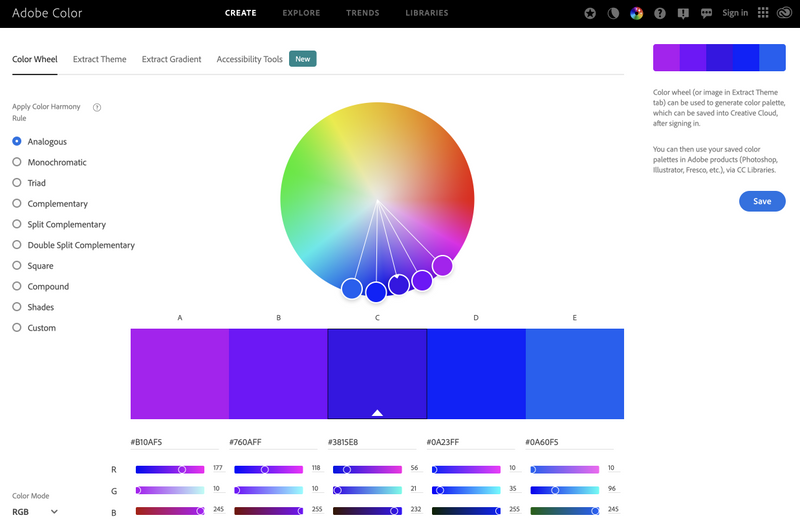Click the Sign in link

pyautogui.click(x=735, y=13)
